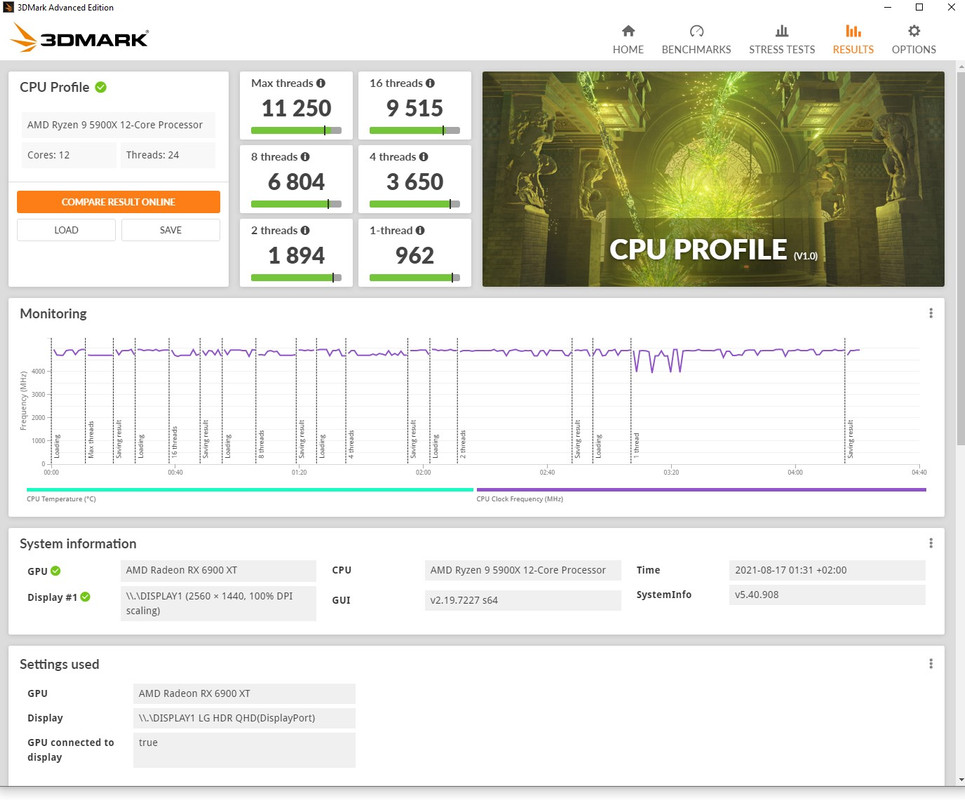Click the CPU Profile banner image

pyautogui.click(x=713, y=179)
